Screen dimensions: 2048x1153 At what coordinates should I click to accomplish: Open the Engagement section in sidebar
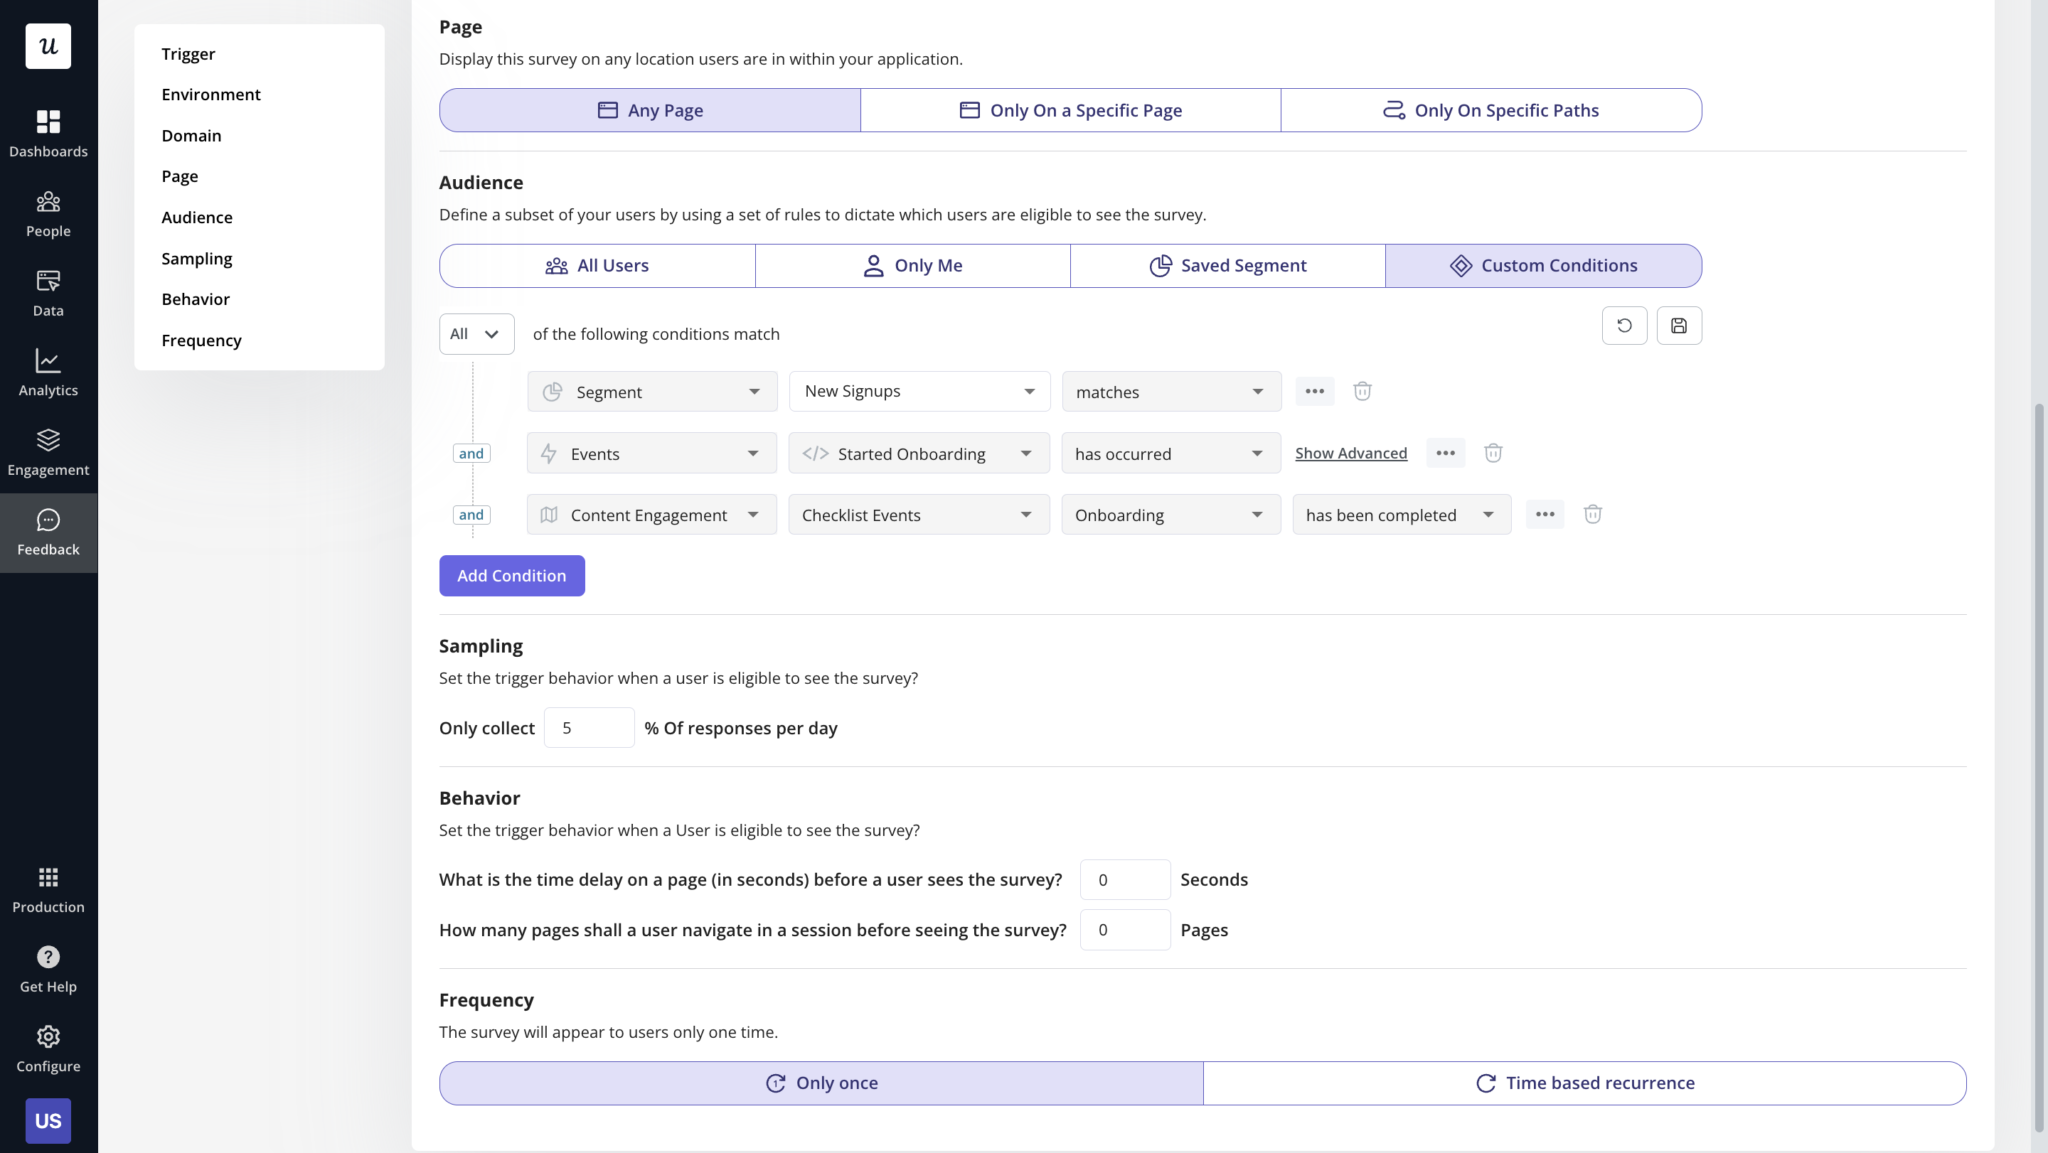pos(48,451)
